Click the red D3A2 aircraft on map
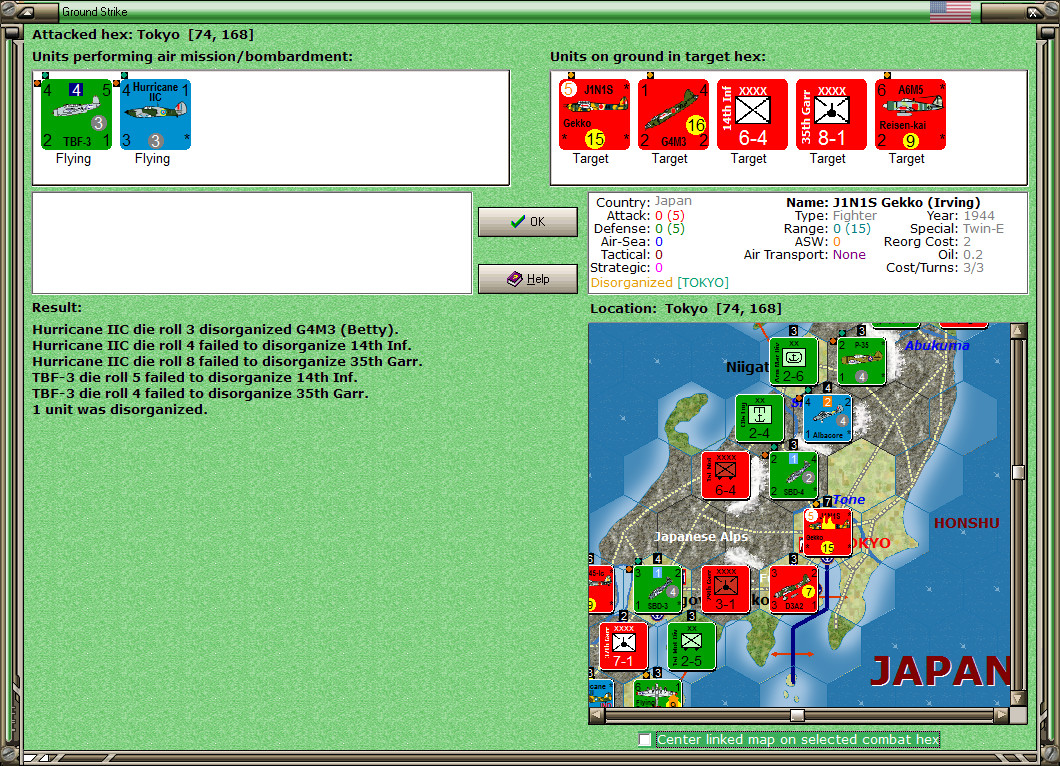1060x766 pixels. [794, 589]
